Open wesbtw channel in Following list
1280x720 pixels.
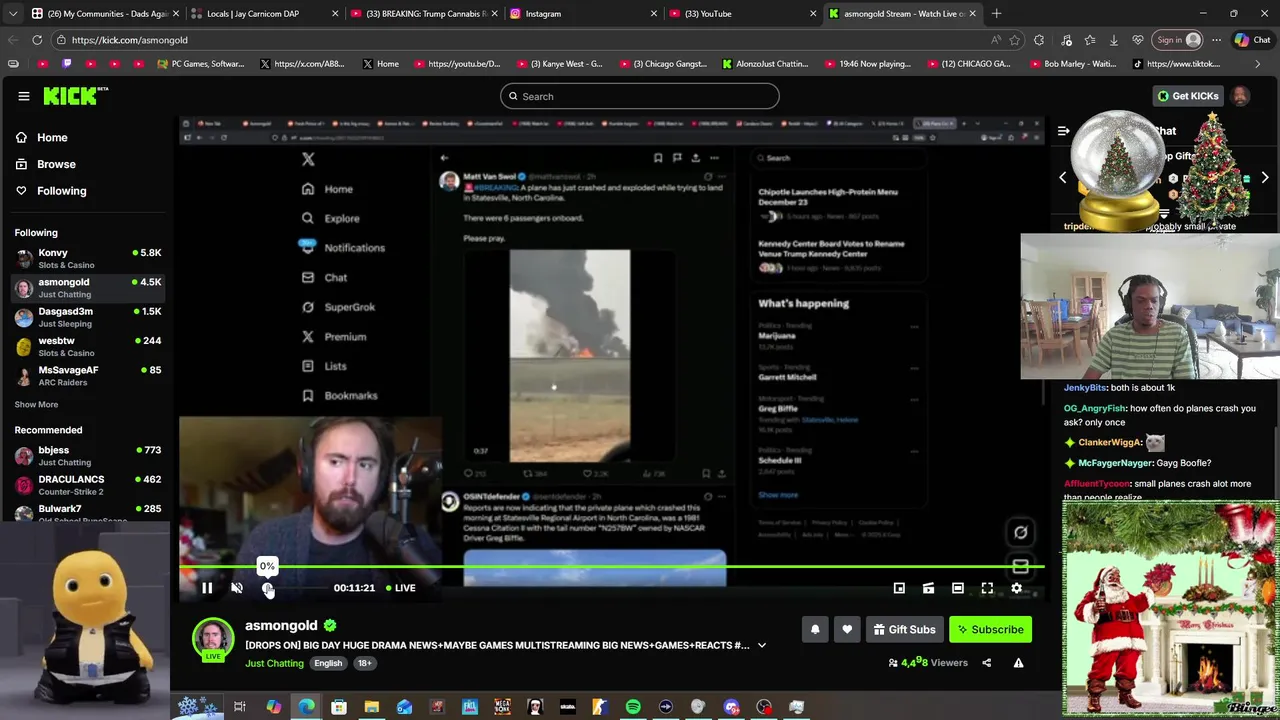click(88, 346)
